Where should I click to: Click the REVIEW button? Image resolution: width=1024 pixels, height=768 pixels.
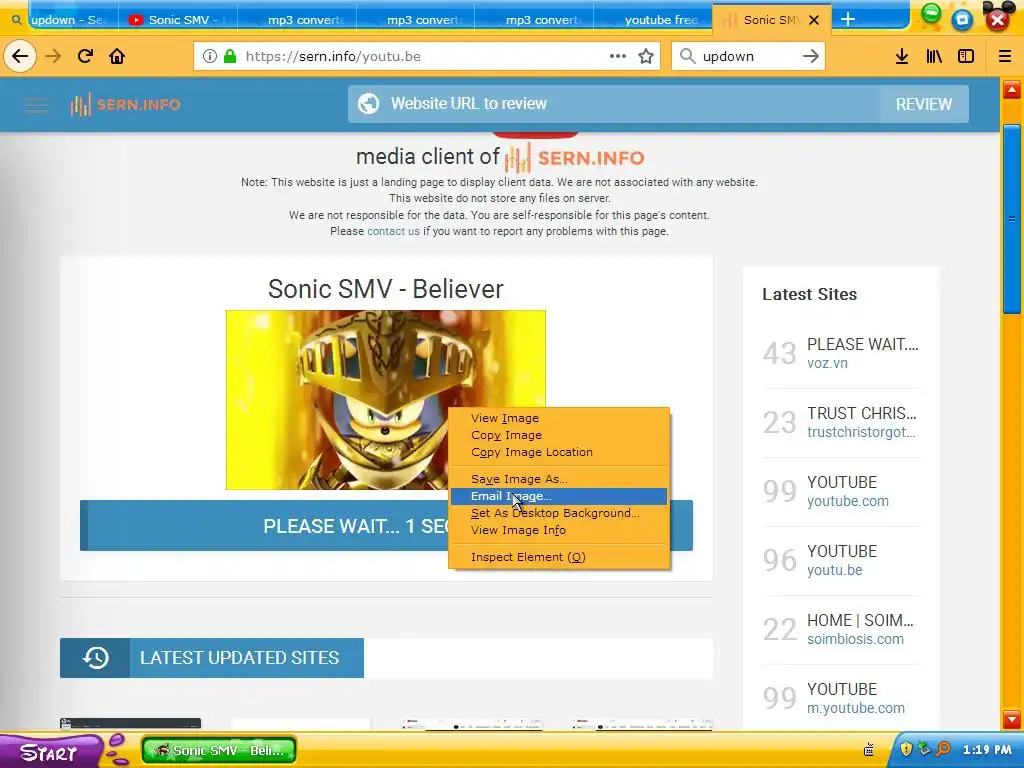point(923,104)
